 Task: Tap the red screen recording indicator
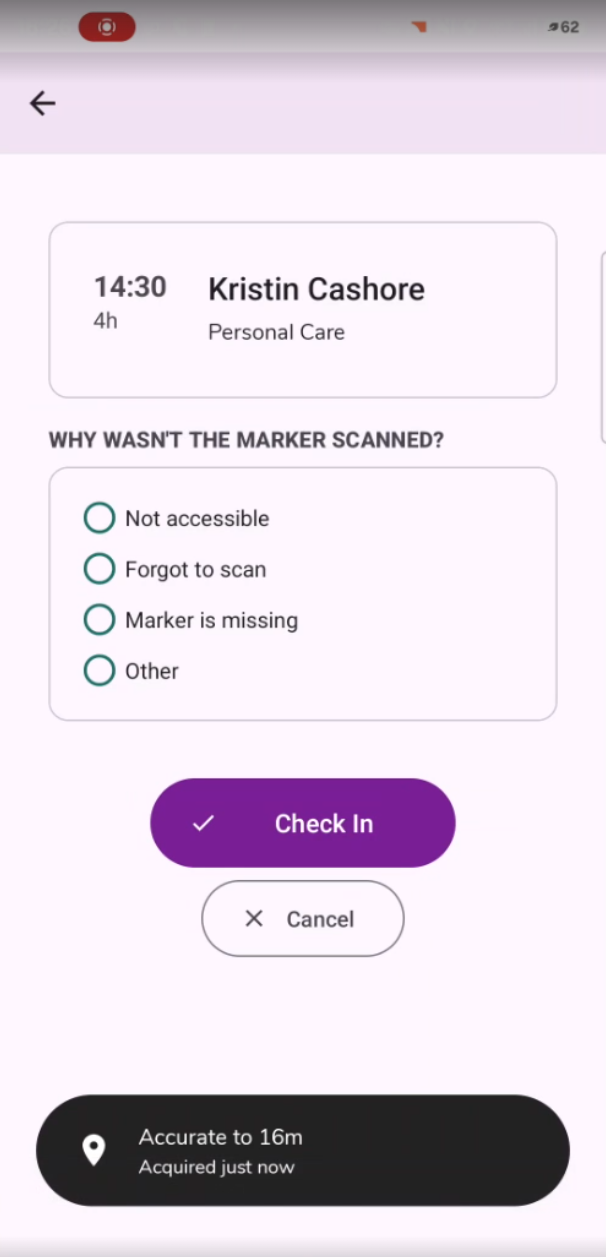click(x=107, y=27)
